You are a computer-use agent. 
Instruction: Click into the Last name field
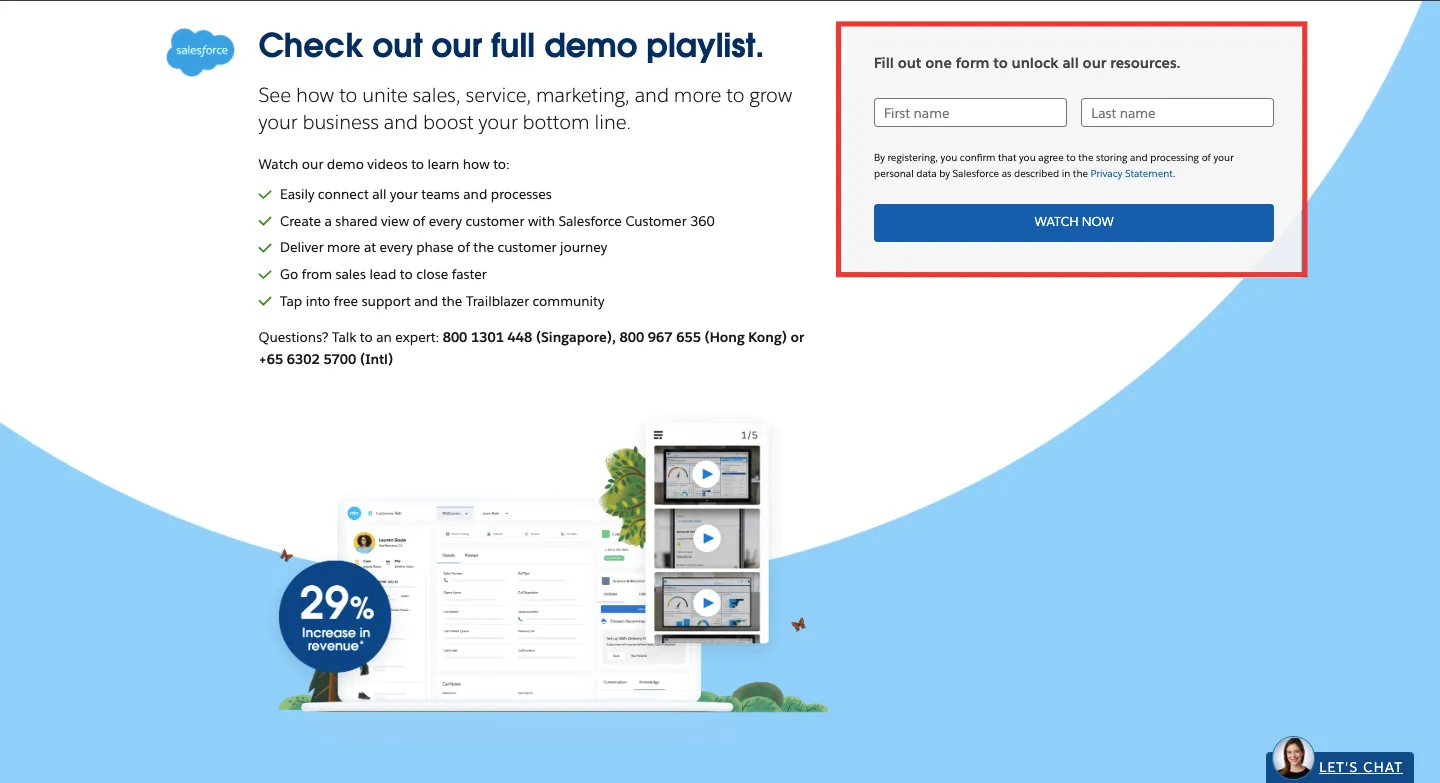[1177, 113]
